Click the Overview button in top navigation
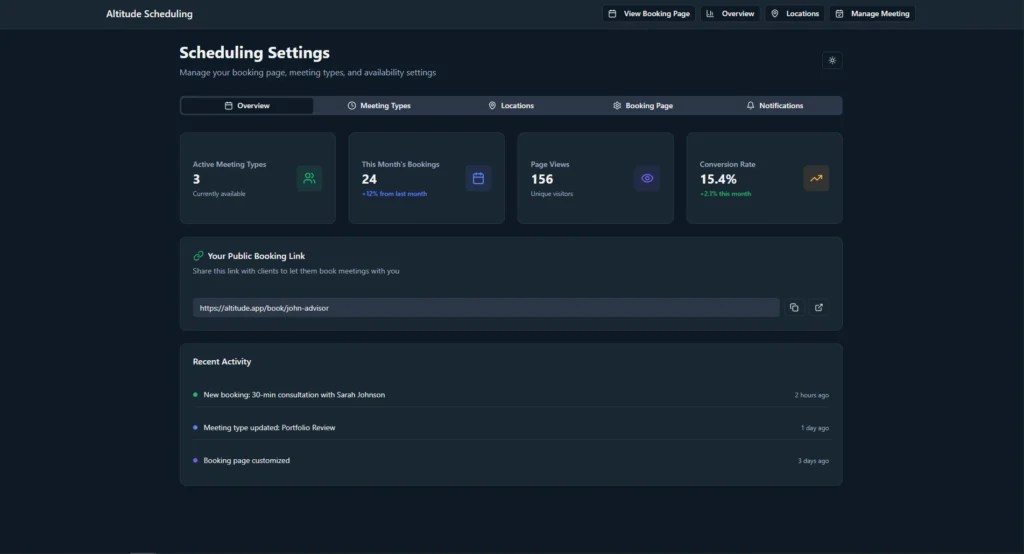Image resolution: width=1024 pixels, height=554 pixels. tap(730, 14)
